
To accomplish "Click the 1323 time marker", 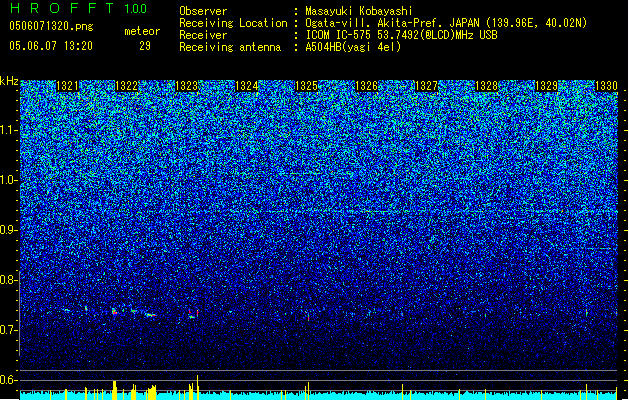I will pos(187,86).
